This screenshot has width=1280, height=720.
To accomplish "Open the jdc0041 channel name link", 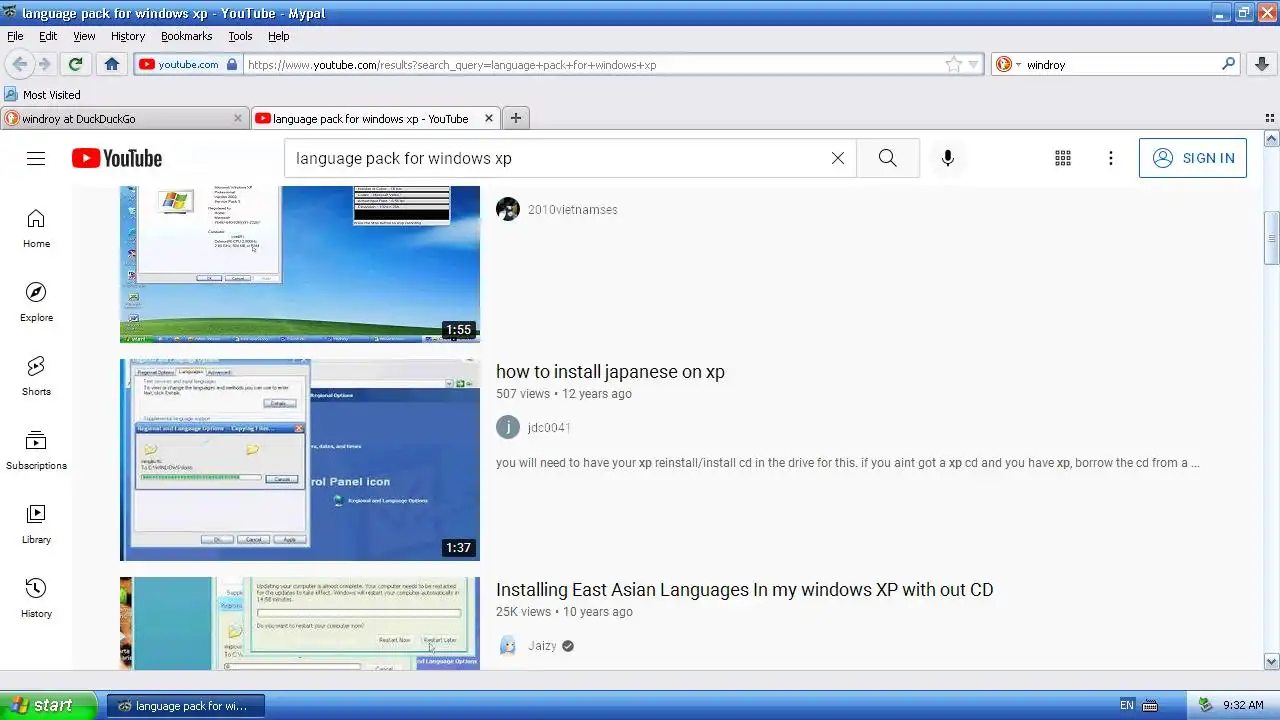I will click(549, 427).
